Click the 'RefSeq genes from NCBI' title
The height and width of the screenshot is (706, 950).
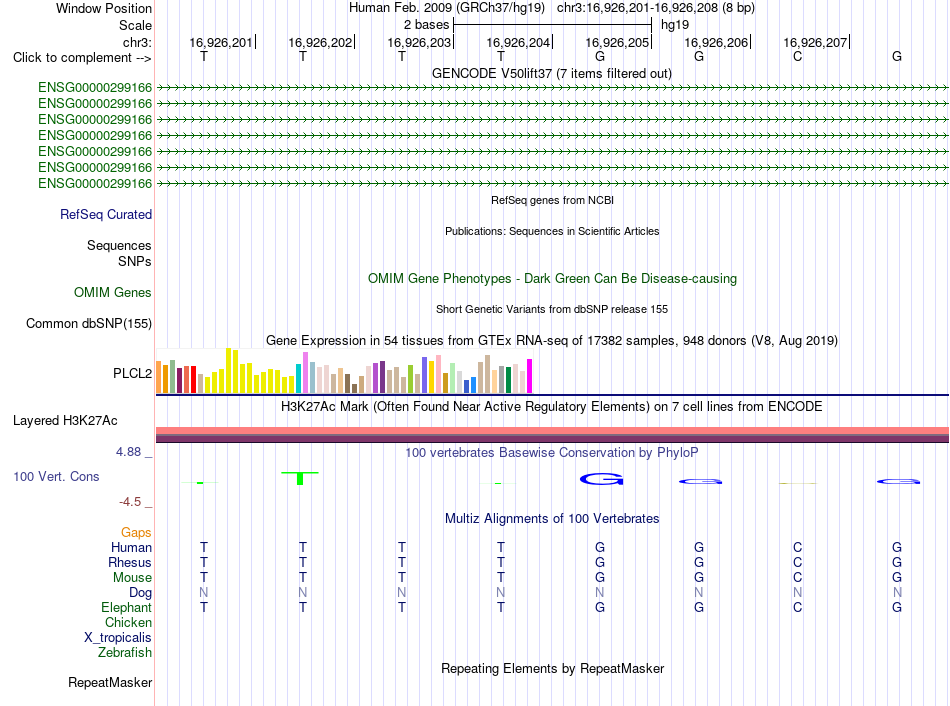point(552,200)
